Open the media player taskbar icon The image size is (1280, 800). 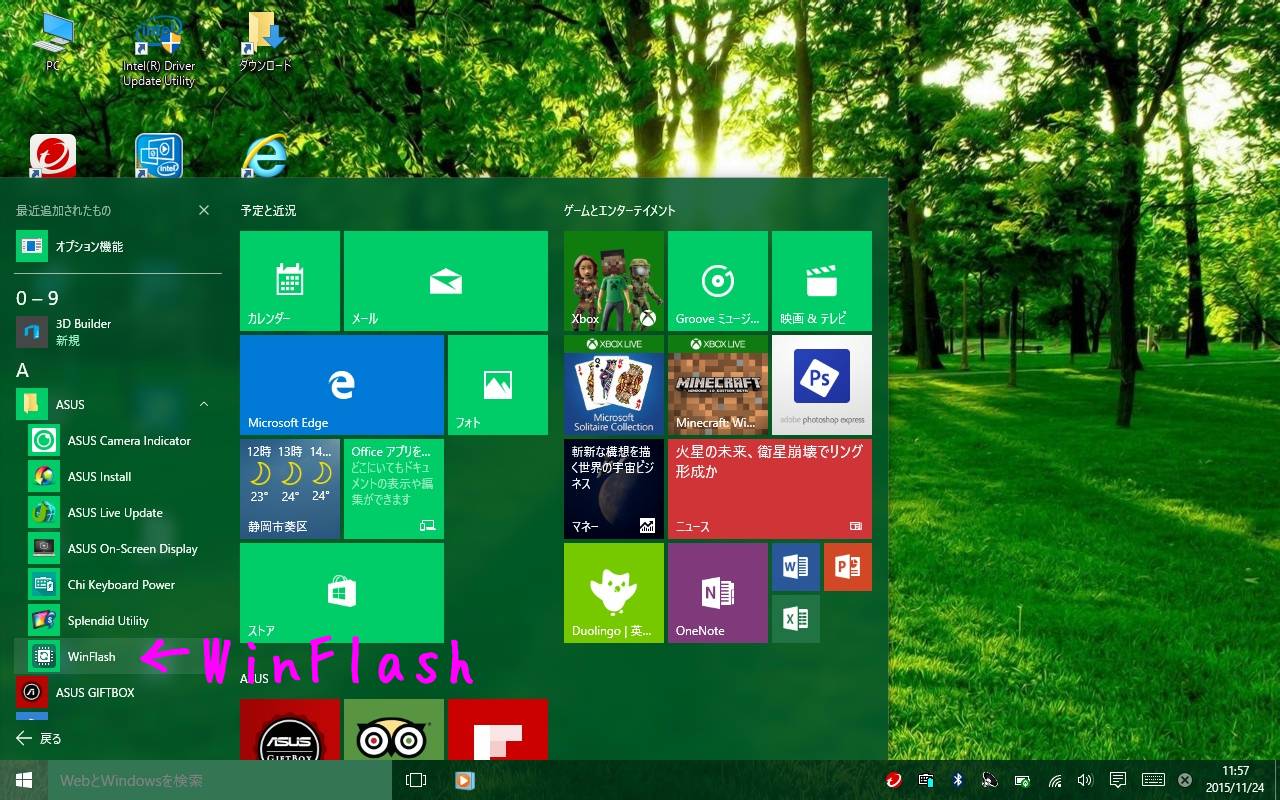tap(464, 780)
